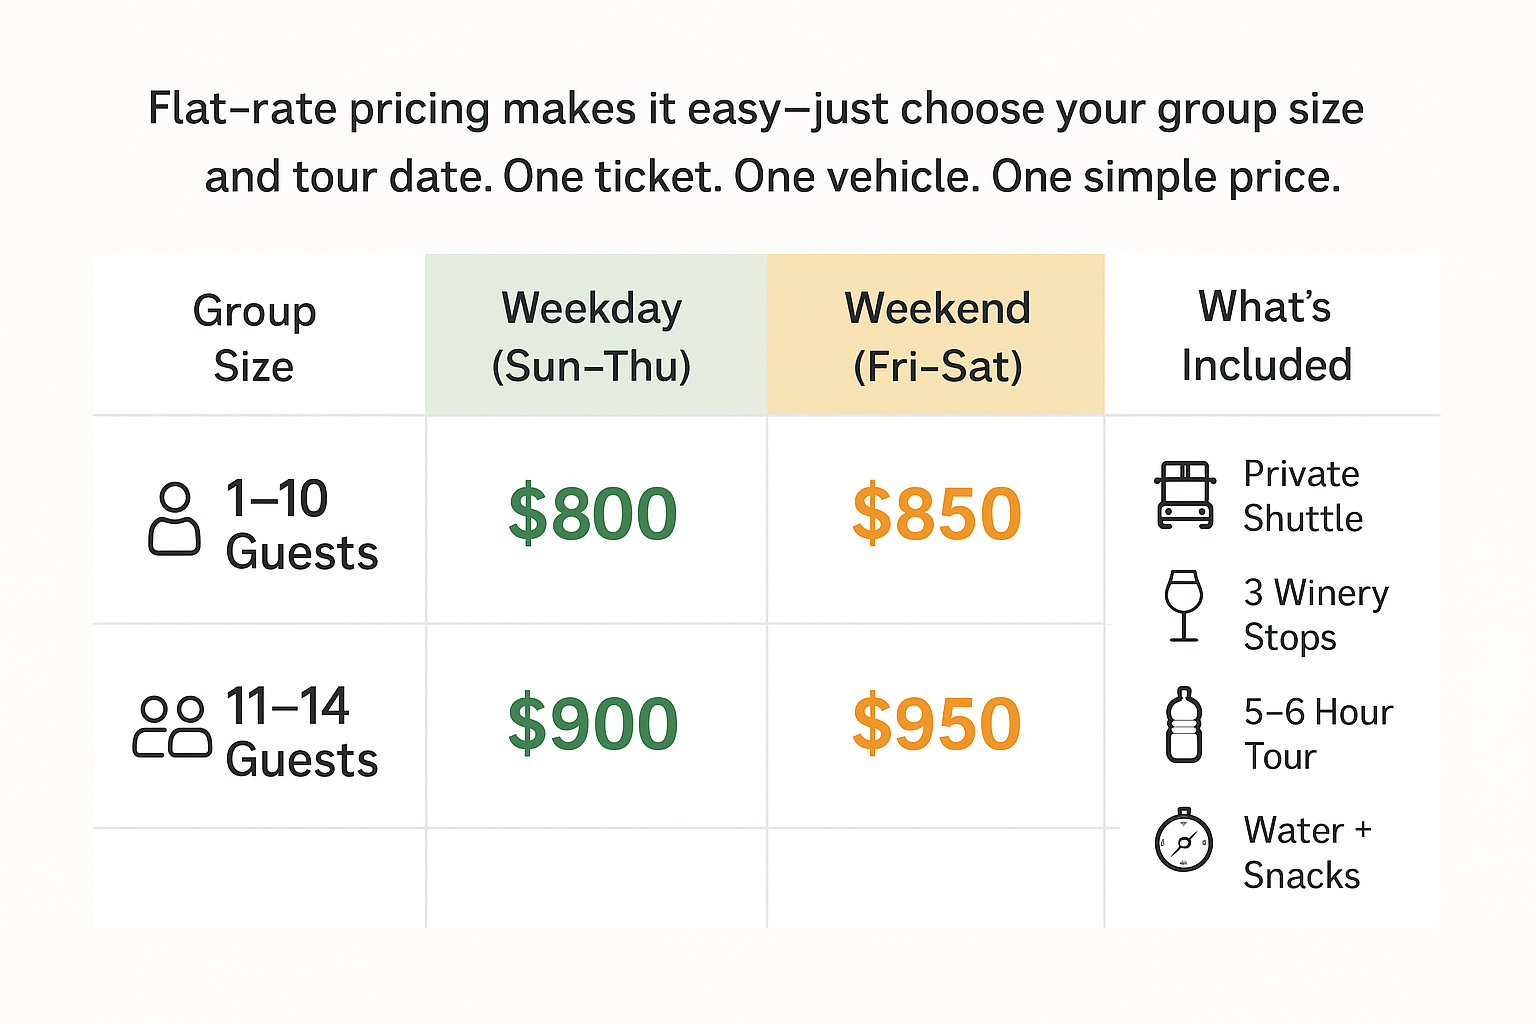Click the What's Included header
Image resolution: width=1536 pixels, height=1024 pixels.
click(1266, 336)
